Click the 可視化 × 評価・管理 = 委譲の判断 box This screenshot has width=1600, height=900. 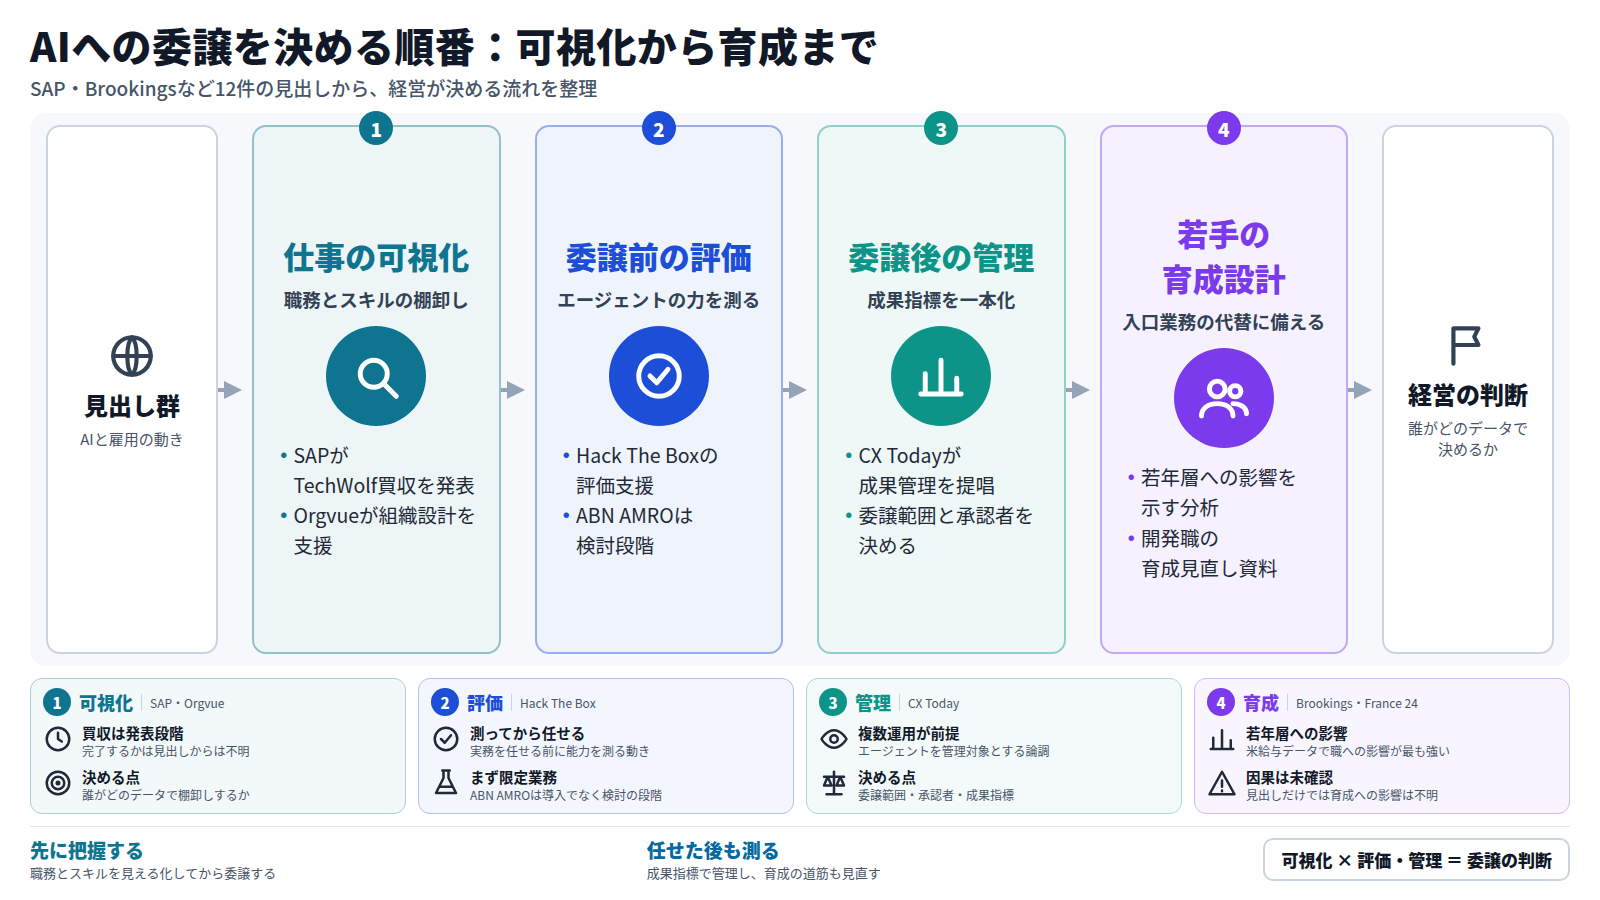click(1416, 860)
